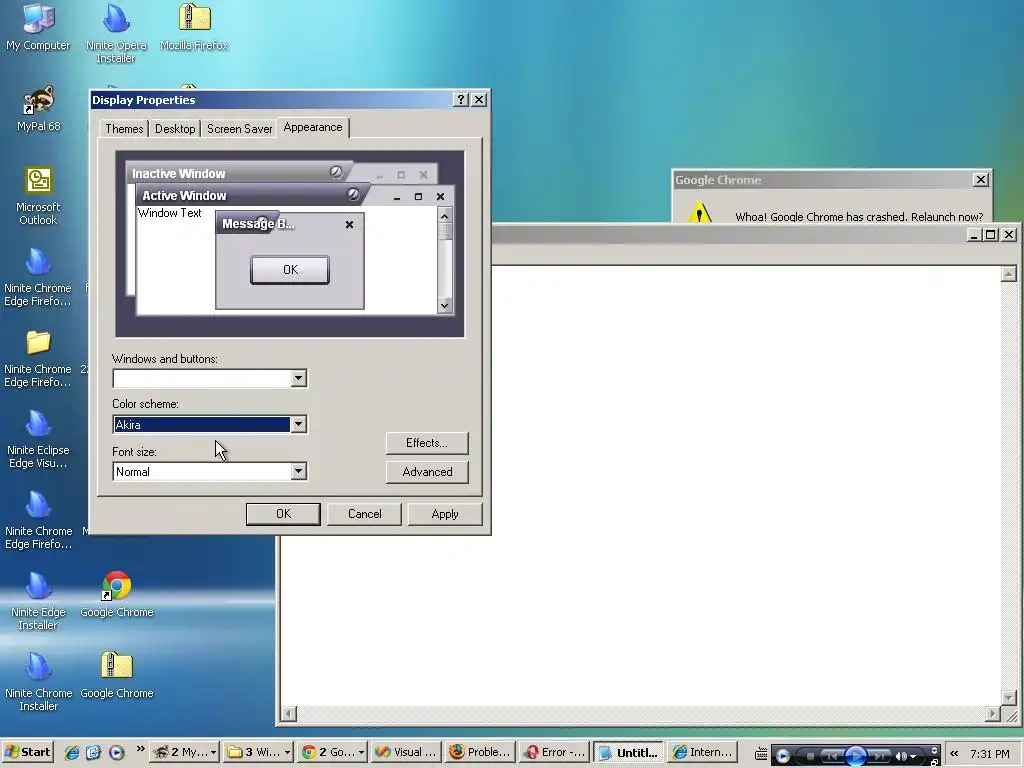Open the Color scheme dropdown showing Akira
The image size is (1024, 768).
coord(298,424)
